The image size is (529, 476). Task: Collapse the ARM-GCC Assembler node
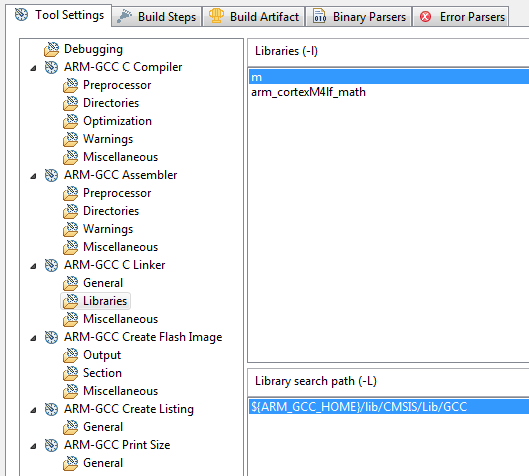pyautogui.click(x=33, y=176)
